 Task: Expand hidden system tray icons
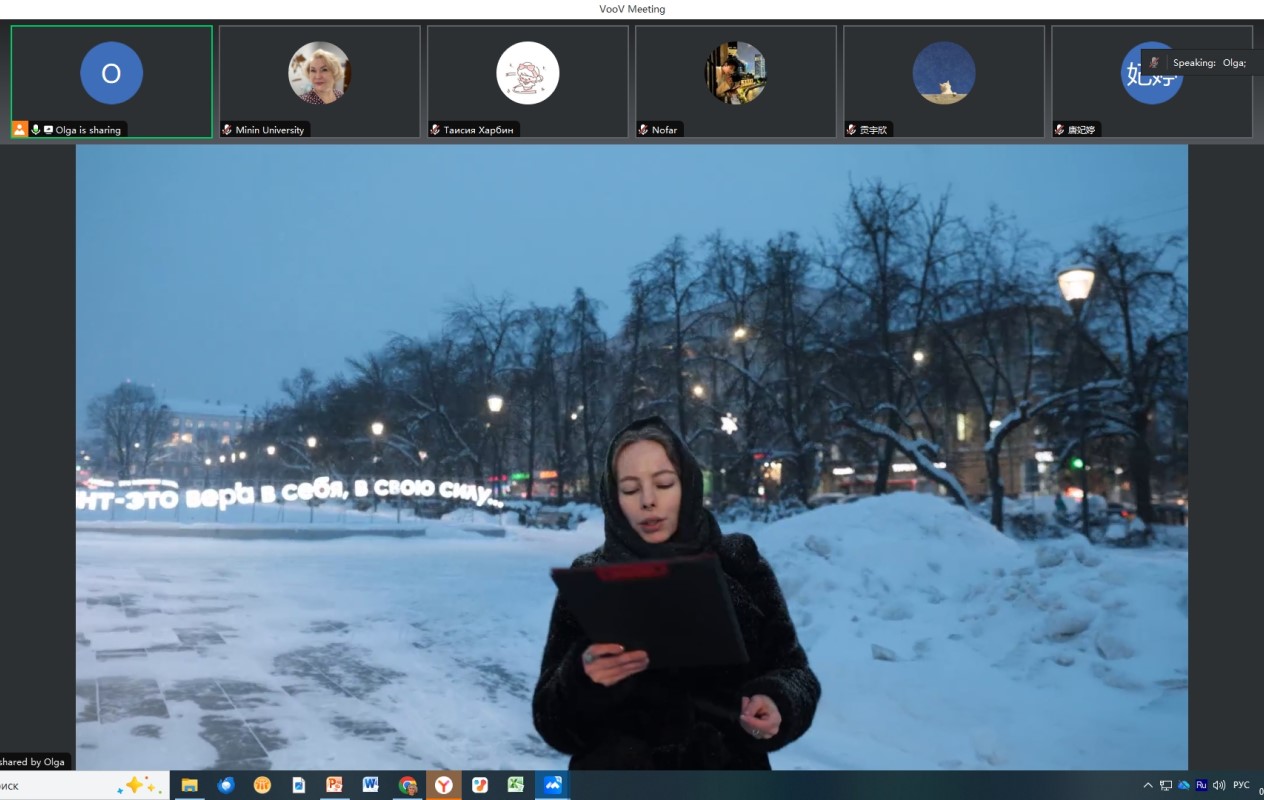click(1148, 785)
